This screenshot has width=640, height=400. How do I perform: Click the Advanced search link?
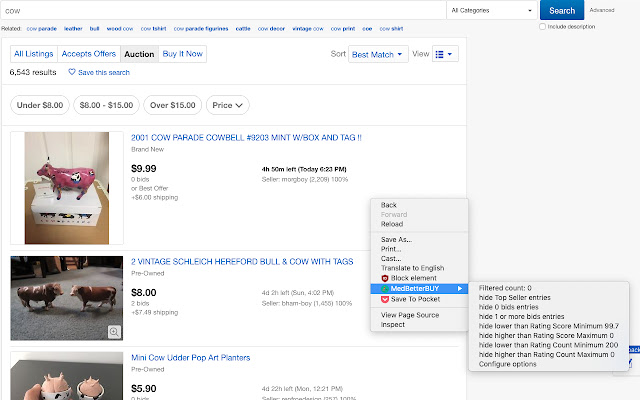tap(602, 10)
